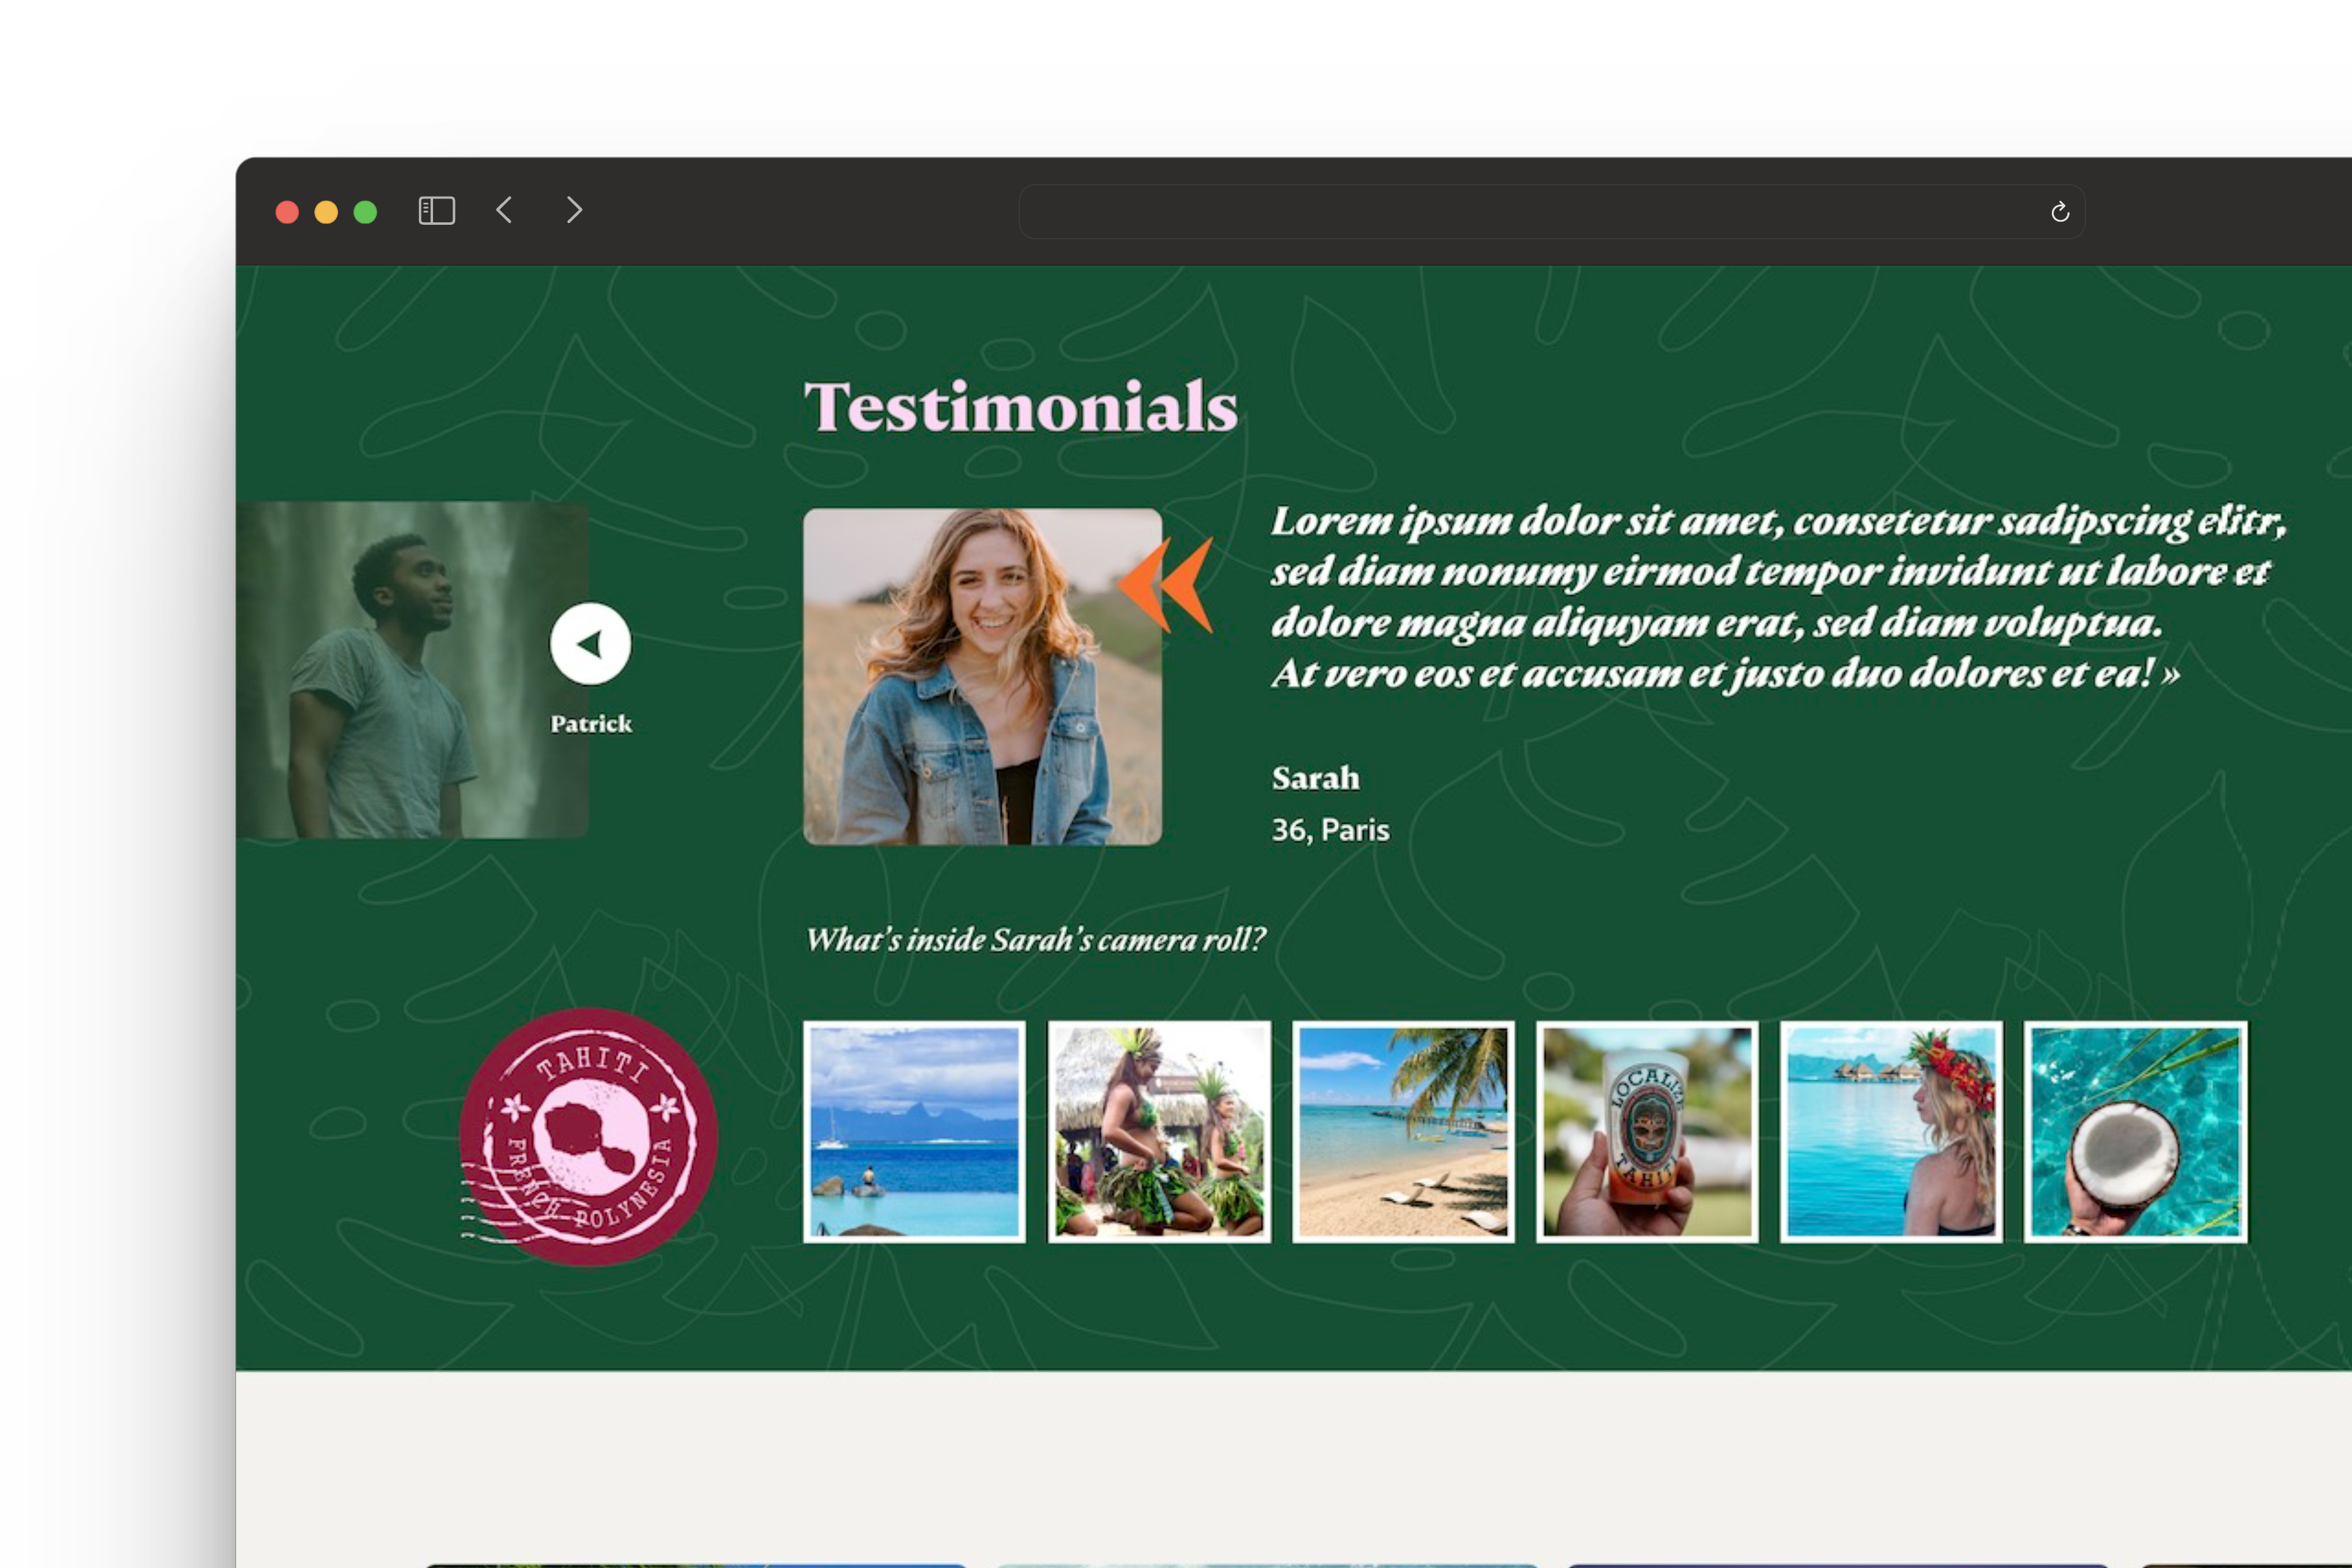Open the hand holding Tahiti cup thumbnail
2352x1568 pixels.
coord(1647,1132)
